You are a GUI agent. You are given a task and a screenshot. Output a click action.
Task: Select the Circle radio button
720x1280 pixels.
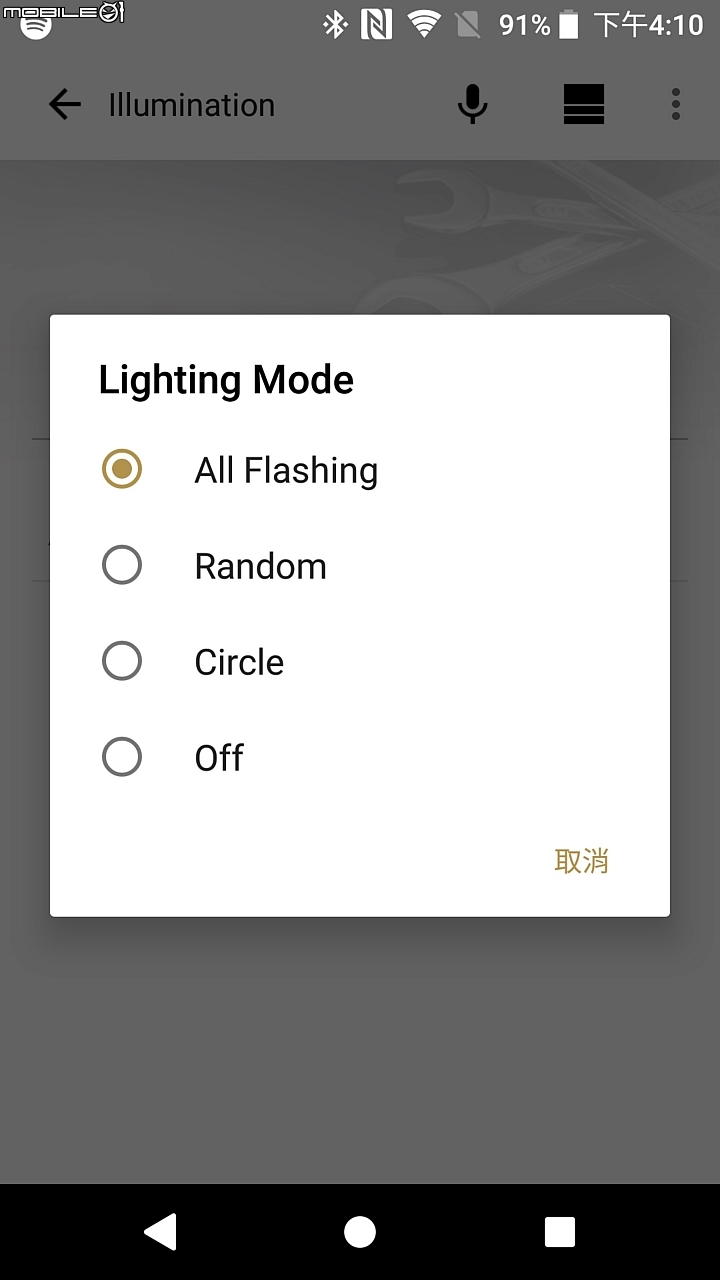pyautogui.click(x=122, y=661)
